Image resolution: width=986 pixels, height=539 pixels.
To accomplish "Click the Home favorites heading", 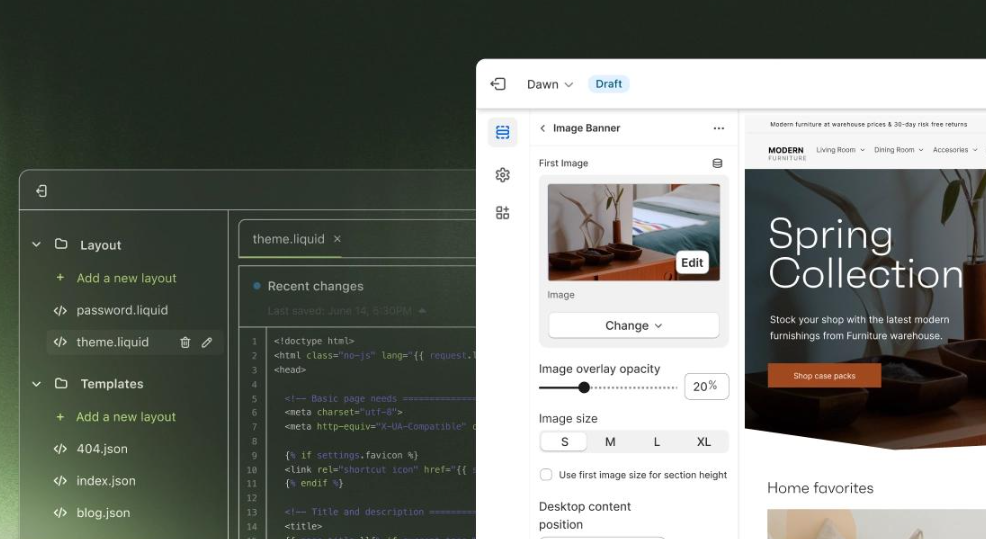I will (x=820, y=488).
